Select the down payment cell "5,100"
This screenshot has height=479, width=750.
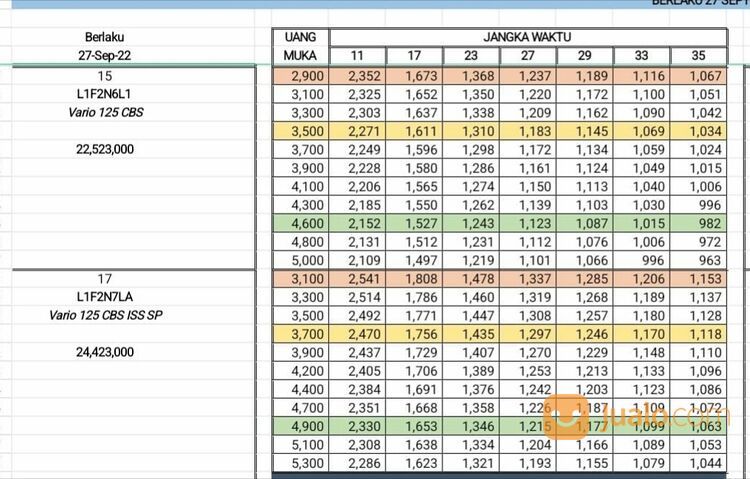coord(301,445)
